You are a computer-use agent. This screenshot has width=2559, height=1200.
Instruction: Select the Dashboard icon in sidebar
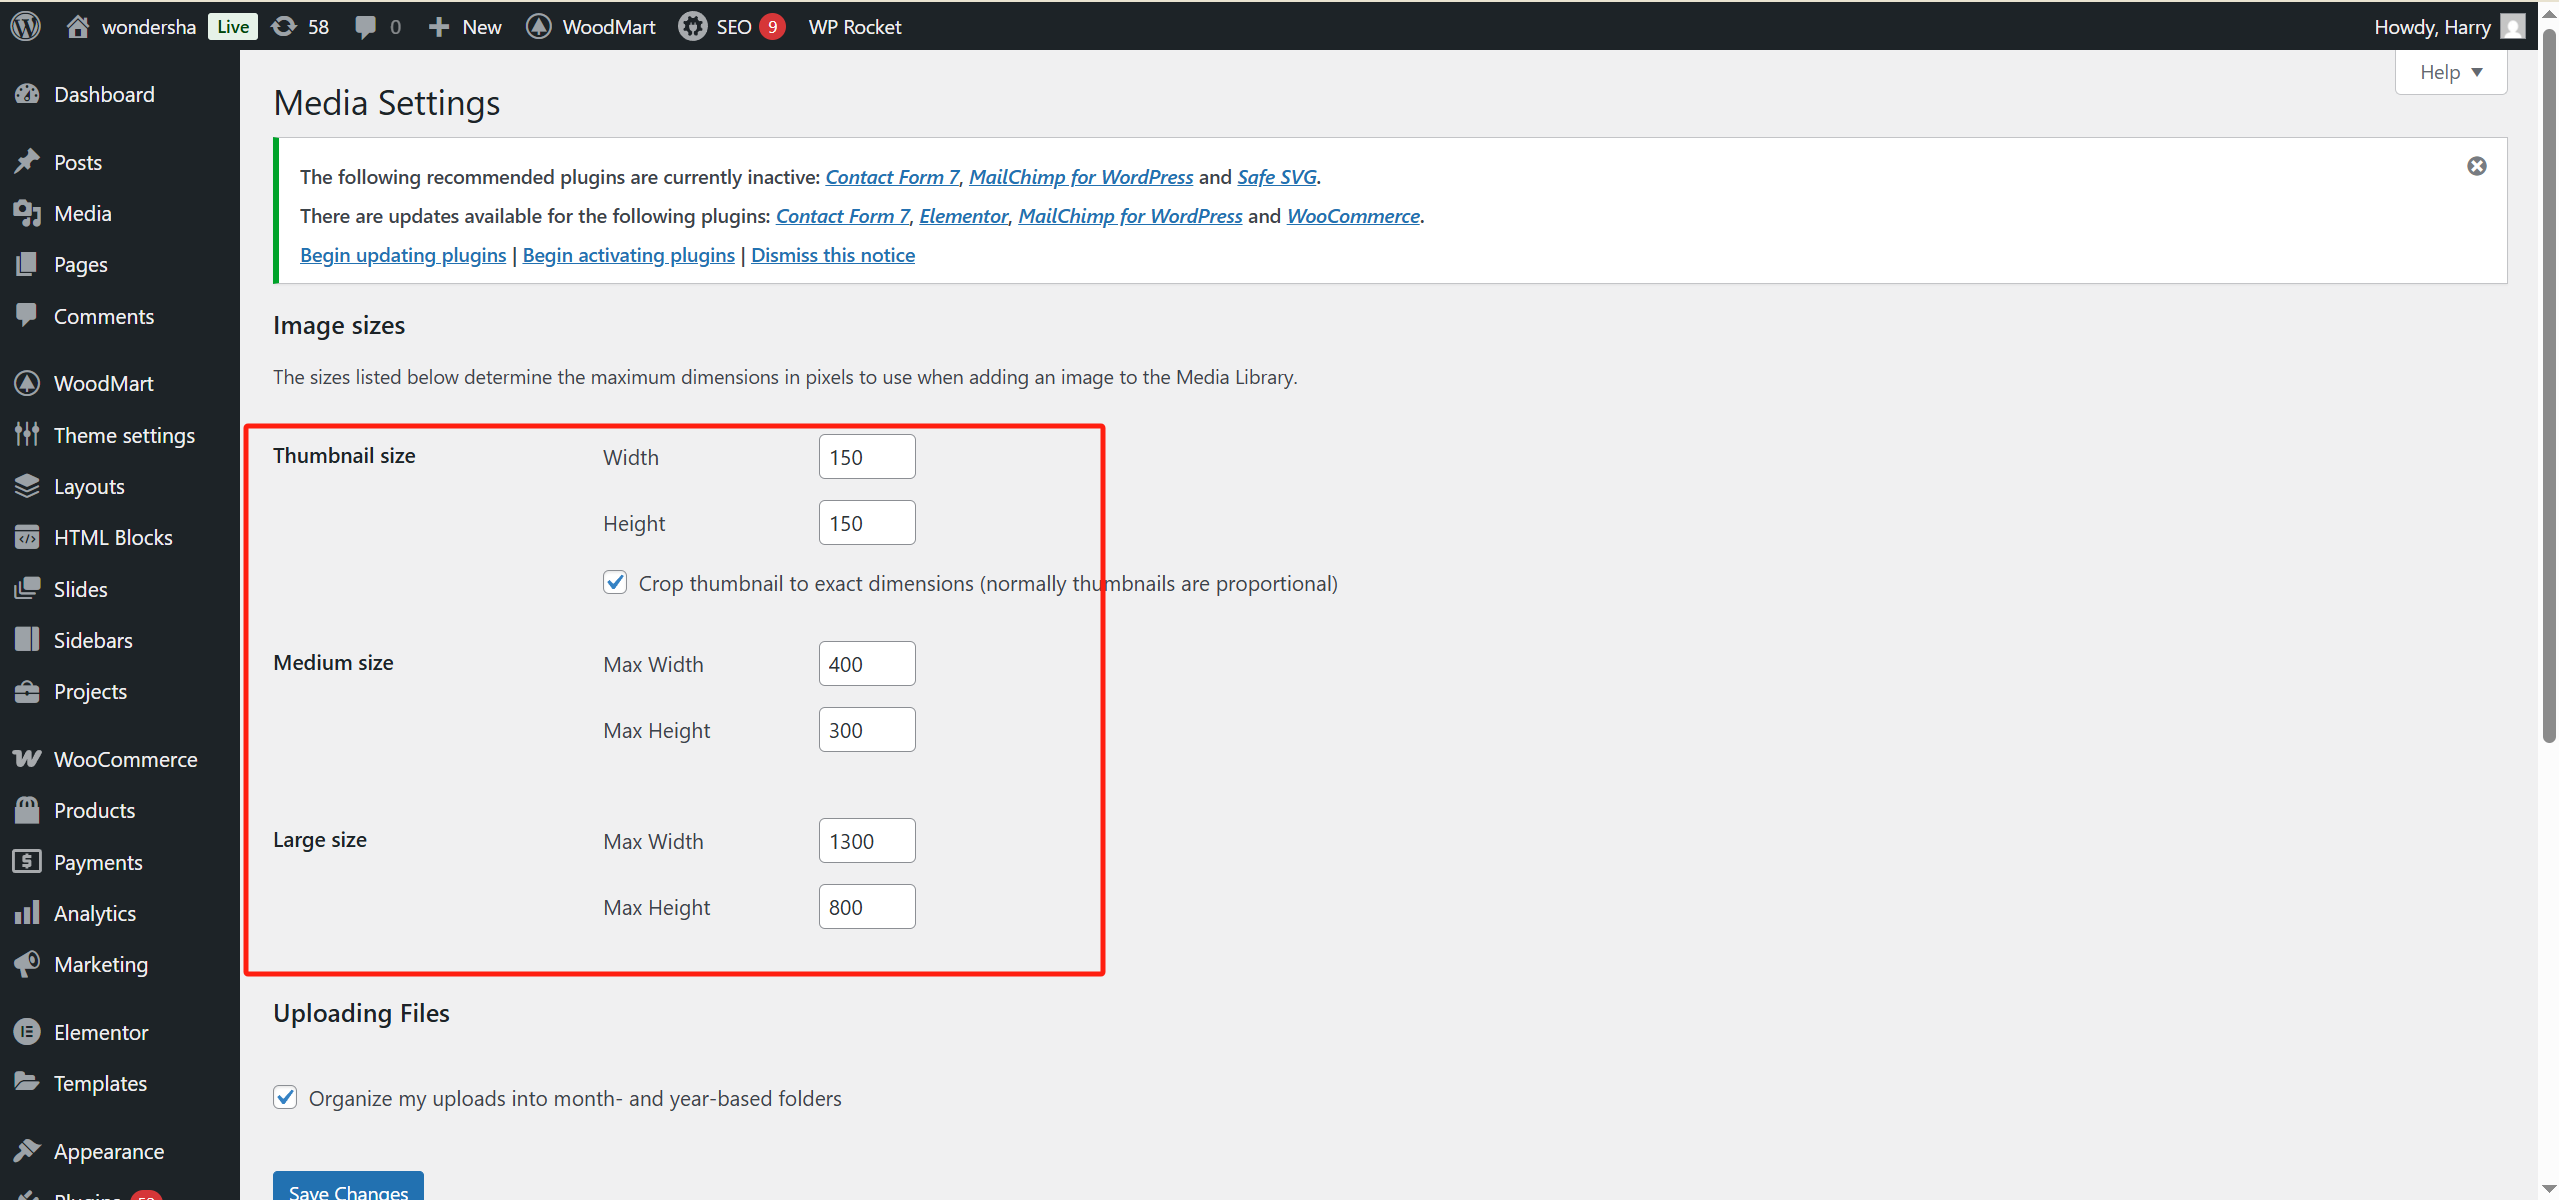click(x=27, y=93)
